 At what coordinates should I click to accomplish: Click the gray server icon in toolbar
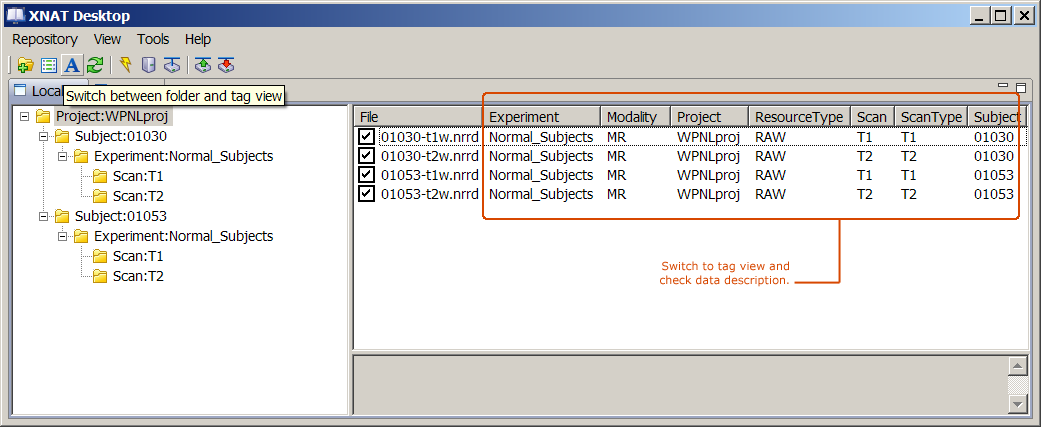148,65
